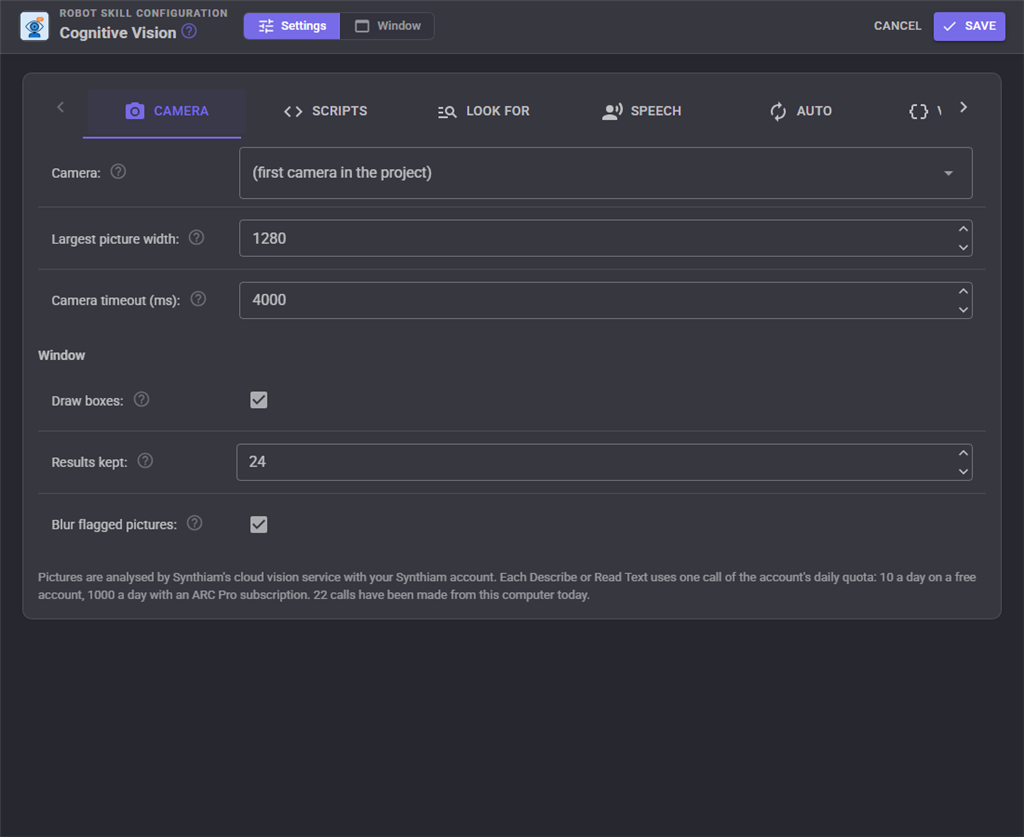Open the Camera selection dropdown

click(605, 173)
